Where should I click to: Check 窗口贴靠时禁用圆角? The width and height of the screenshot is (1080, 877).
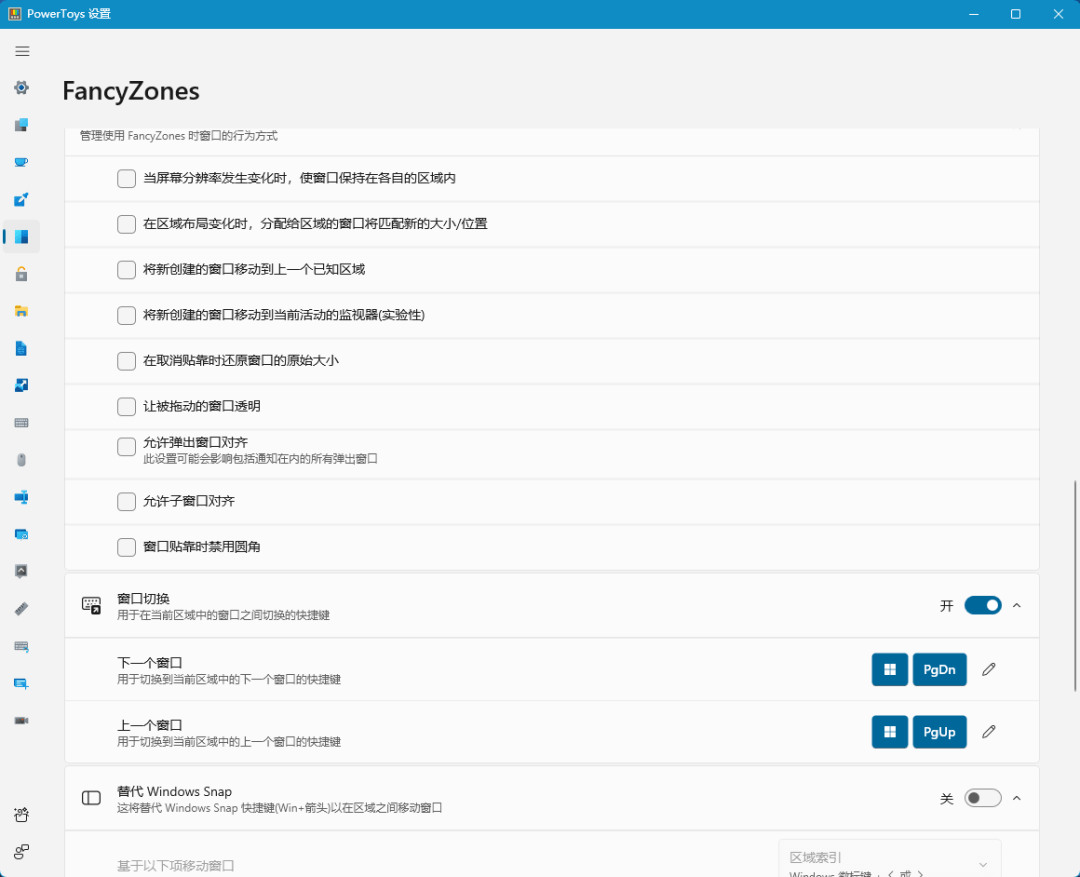(126, 547)
